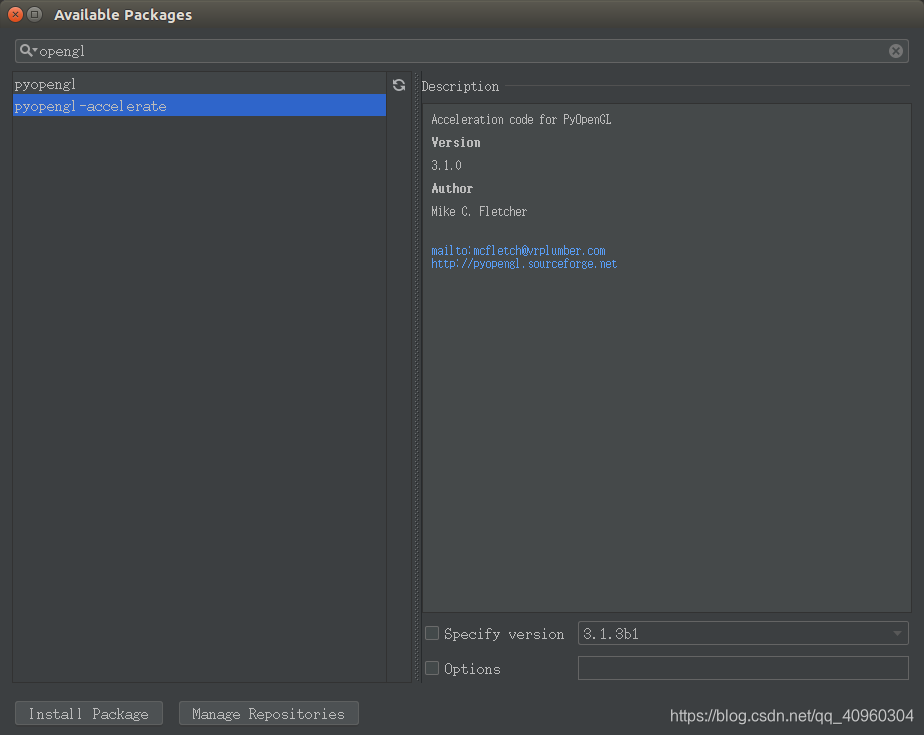Click the Acceleration code for PyOpenGL text
The image size is (924, 735).
pos(521,120)
